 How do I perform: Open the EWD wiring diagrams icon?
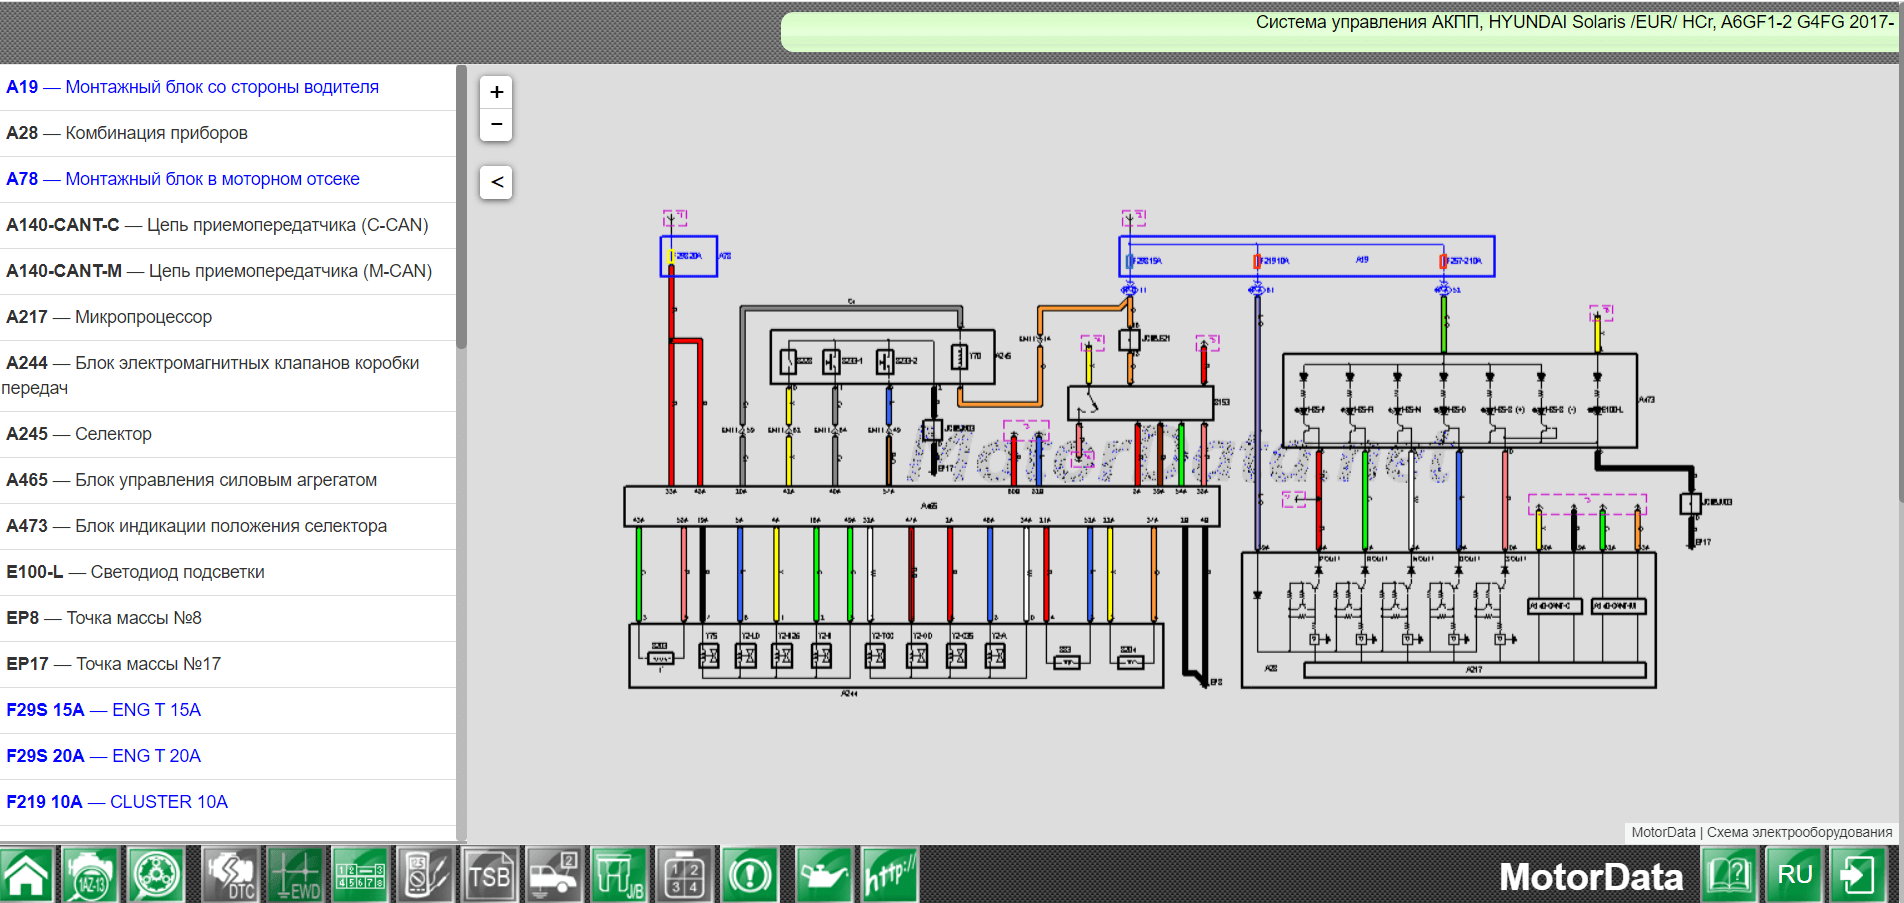tap(295, 875)
